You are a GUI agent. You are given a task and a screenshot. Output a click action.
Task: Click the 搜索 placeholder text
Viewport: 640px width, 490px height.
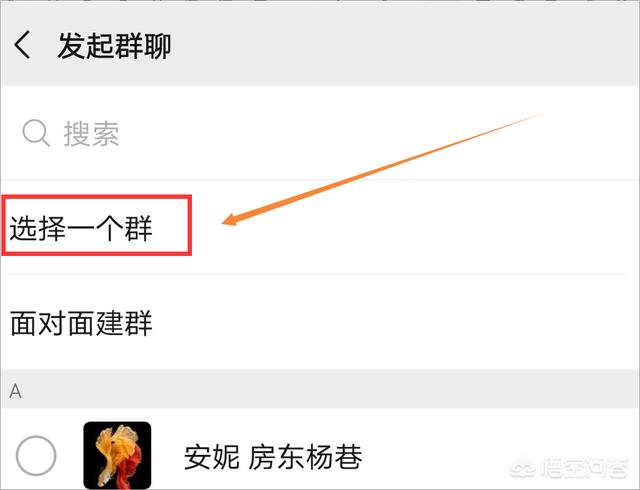point(91,134)
